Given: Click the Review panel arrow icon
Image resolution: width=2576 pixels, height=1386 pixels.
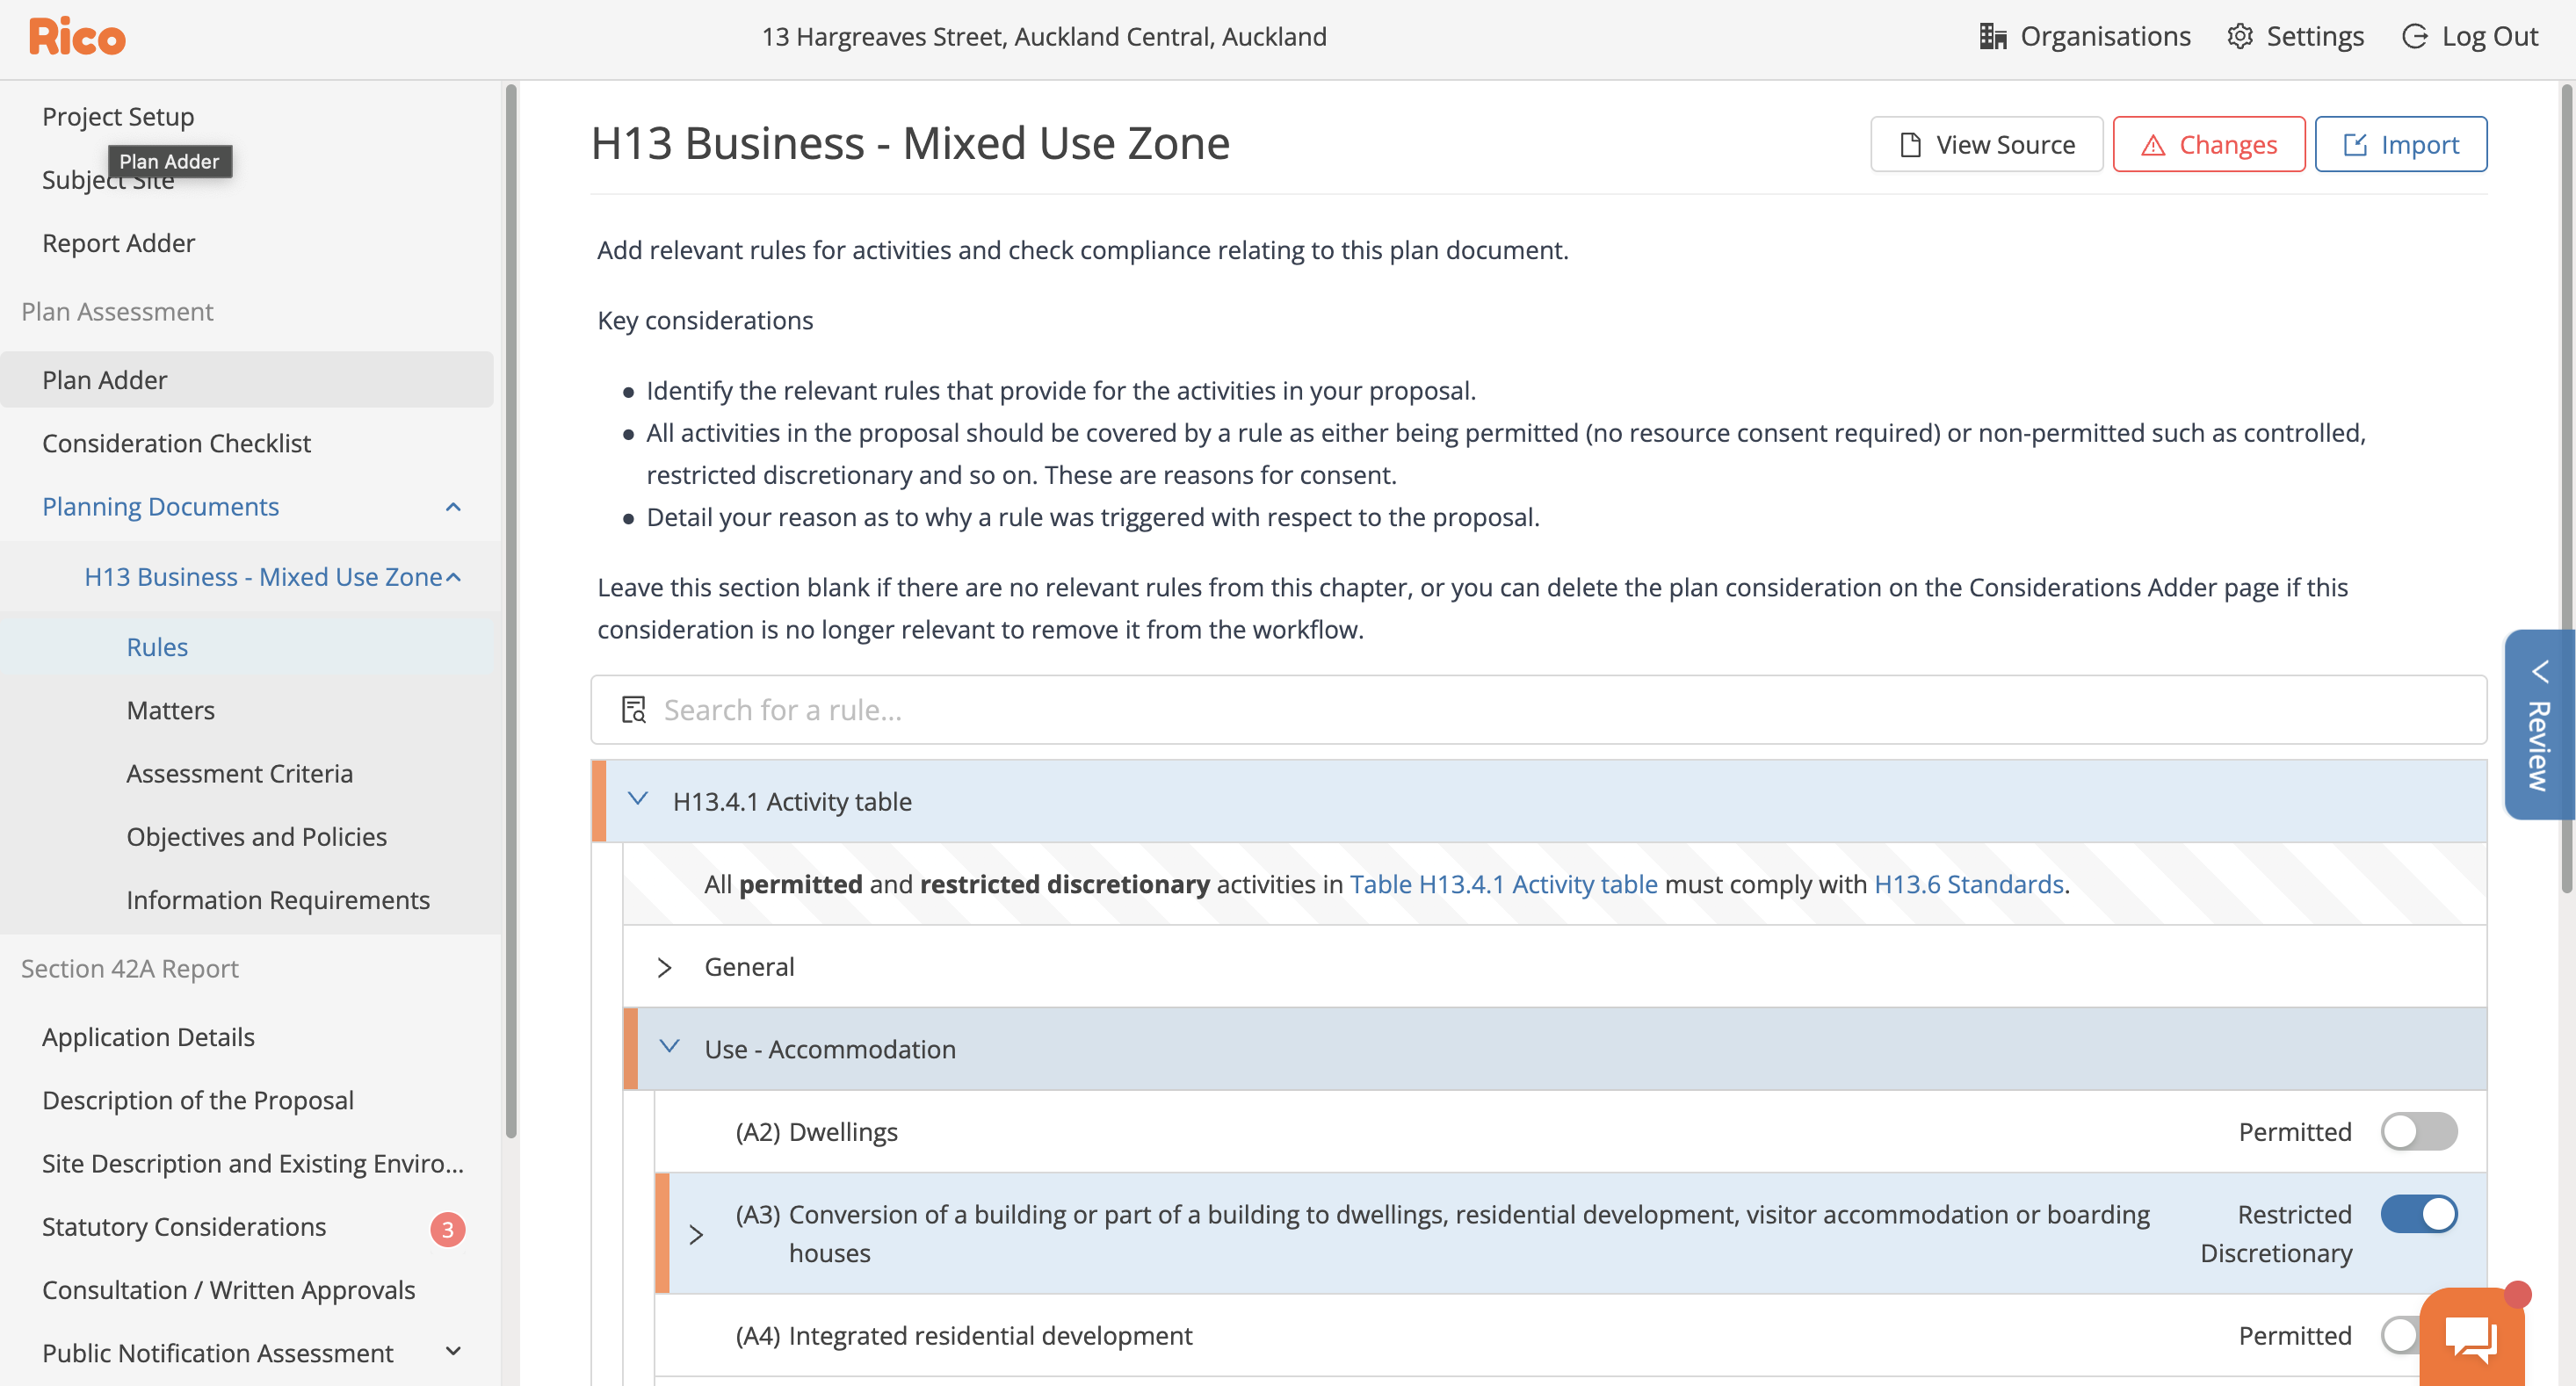Looking at the screenshot, I should tap(2540, 671).
